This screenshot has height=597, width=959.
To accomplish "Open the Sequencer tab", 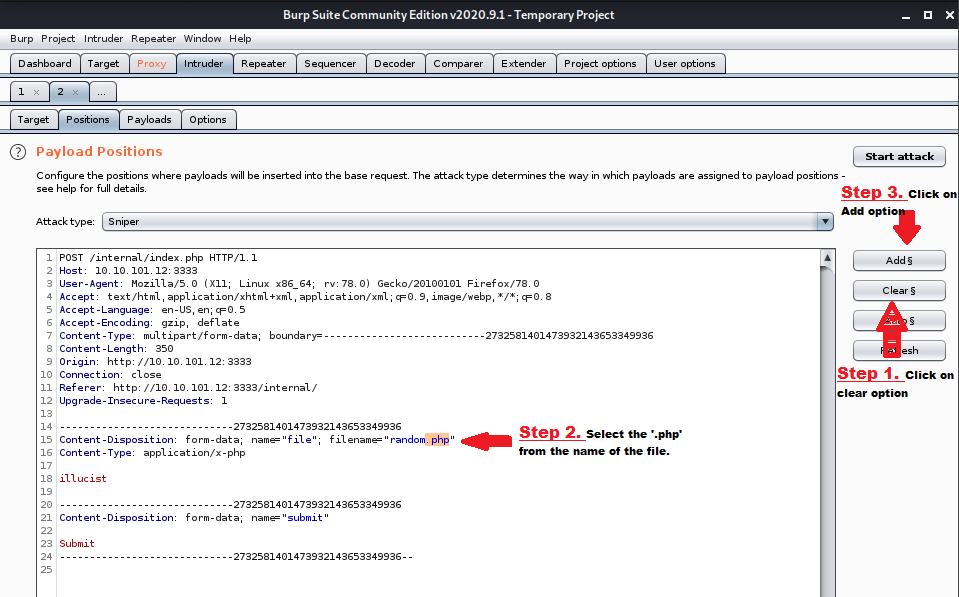I will pyautogui.click(x=330, y=64).
